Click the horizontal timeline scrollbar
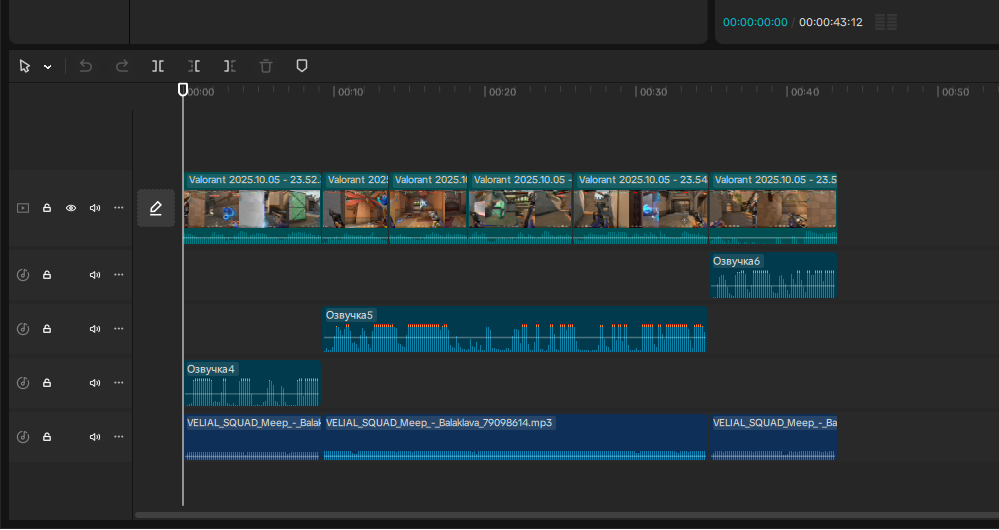The height and width of the screenshot is (530, 999). pyautogui.click(x=566, y=515)
